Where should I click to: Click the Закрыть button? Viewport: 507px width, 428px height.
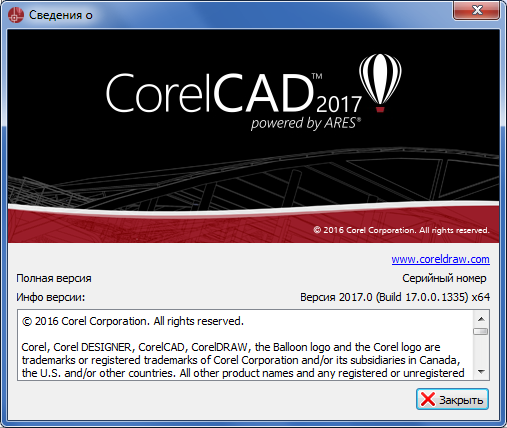coord(452,399)
